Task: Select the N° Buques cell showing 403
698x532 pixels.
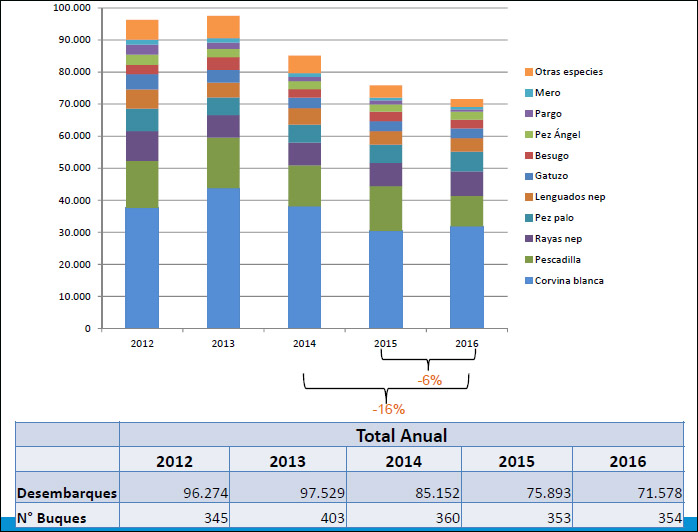Action: [x=288, y=517]
